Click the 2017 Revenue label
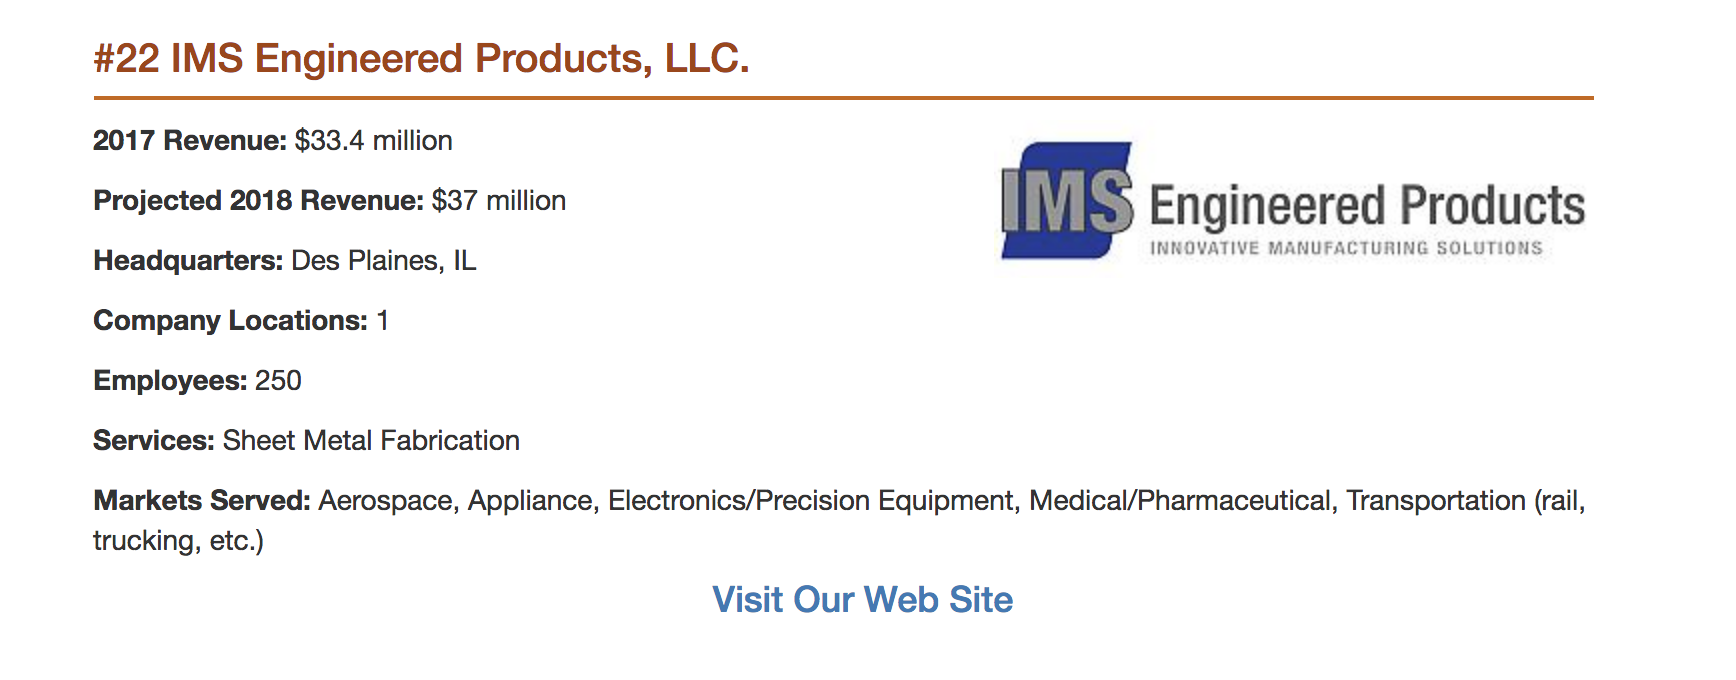Screen dimensions: 1736x680 coord(190,140)
